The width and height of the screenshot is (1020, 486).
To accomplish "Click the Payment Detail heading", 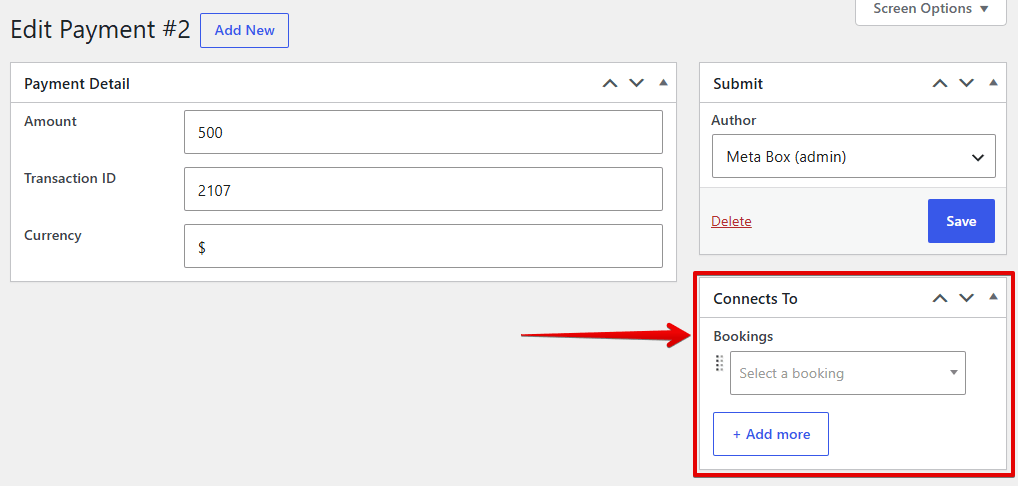I will pyautogui.click(x=77, y=84).
